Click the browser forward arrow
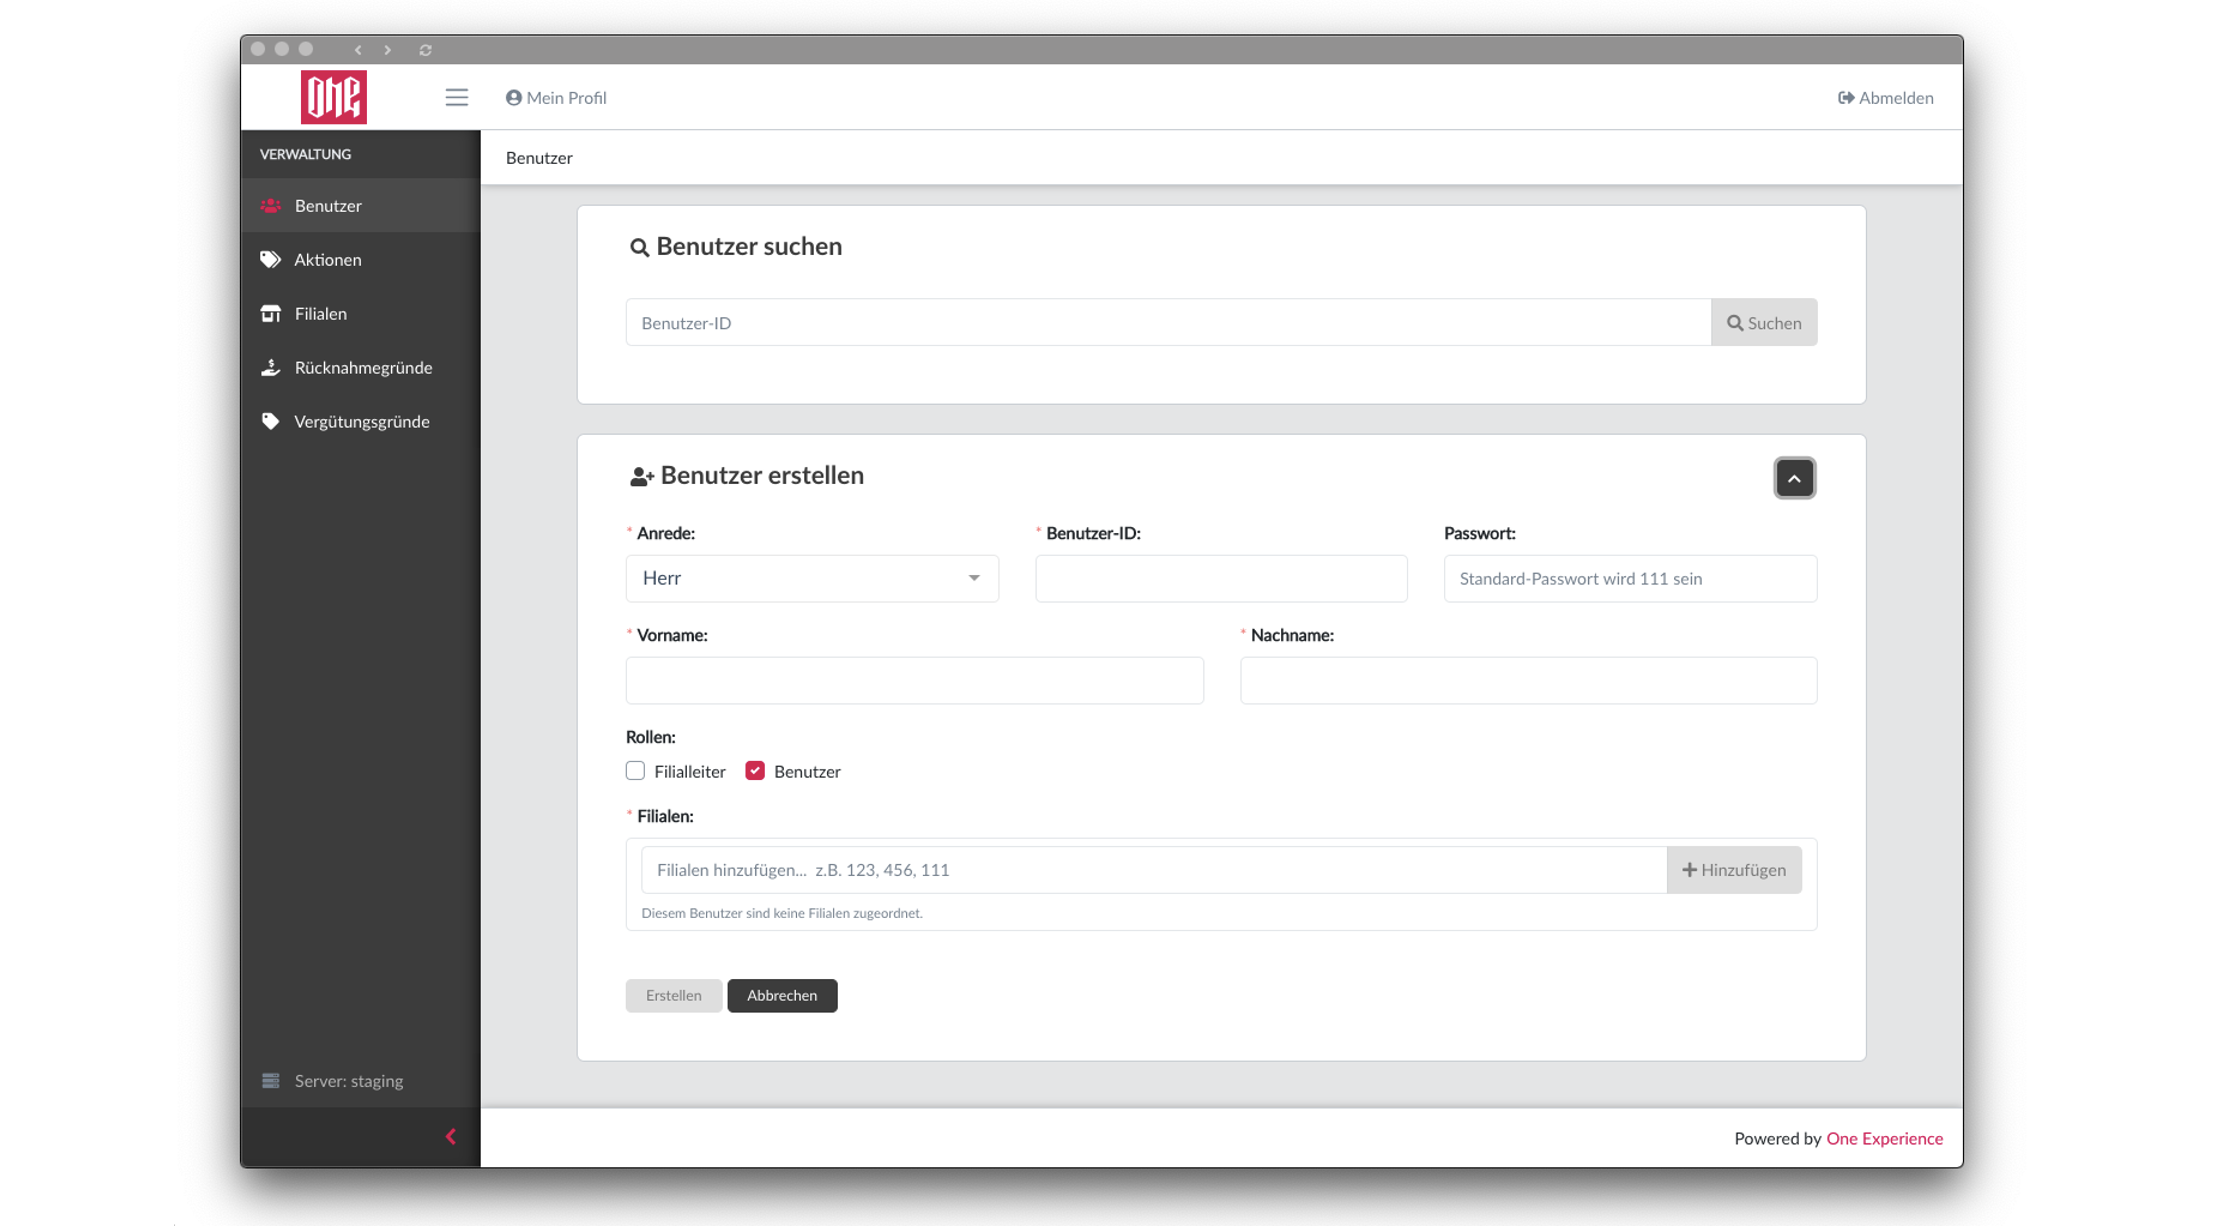2224x1226 pixels. point(388,49)
